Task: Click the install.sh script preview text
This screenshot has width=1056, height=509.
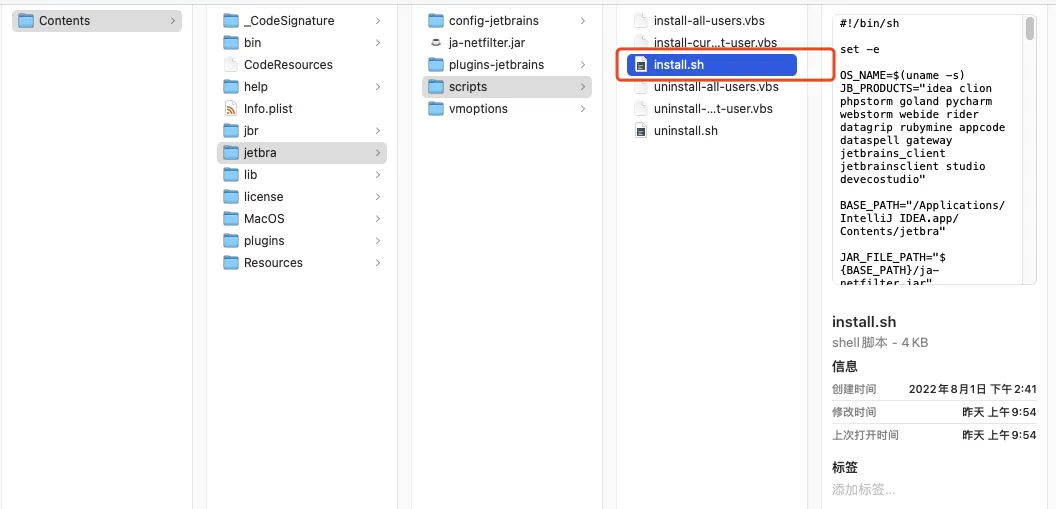Action: pyautogui.click(x=922, y=150)
